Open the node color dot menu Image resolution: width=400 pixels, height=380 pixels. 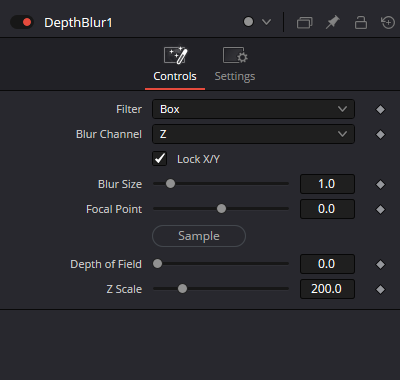point(248,22)
